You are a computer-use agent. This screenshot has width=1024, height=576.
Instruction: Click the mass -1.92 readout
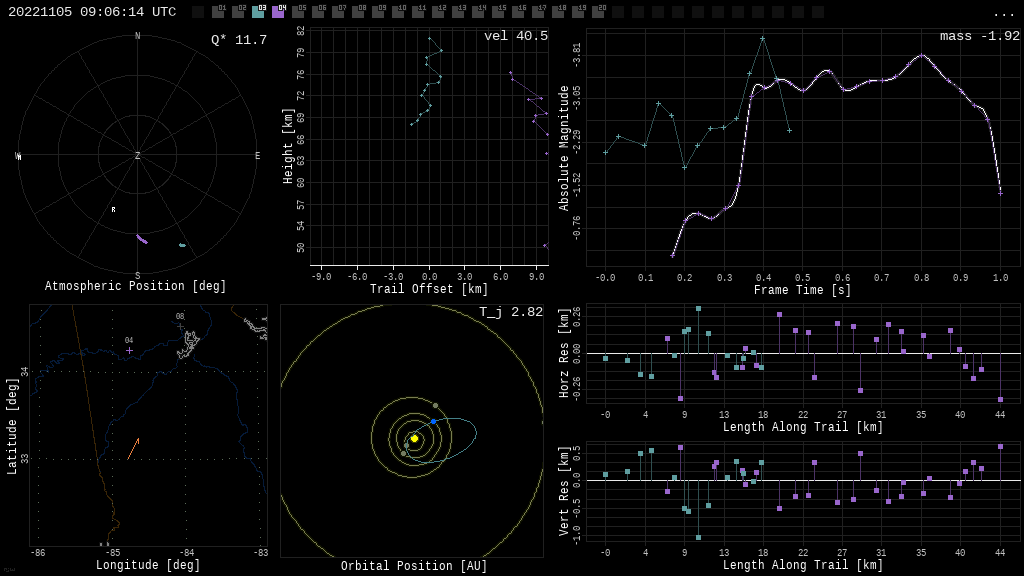coord(979,36)
